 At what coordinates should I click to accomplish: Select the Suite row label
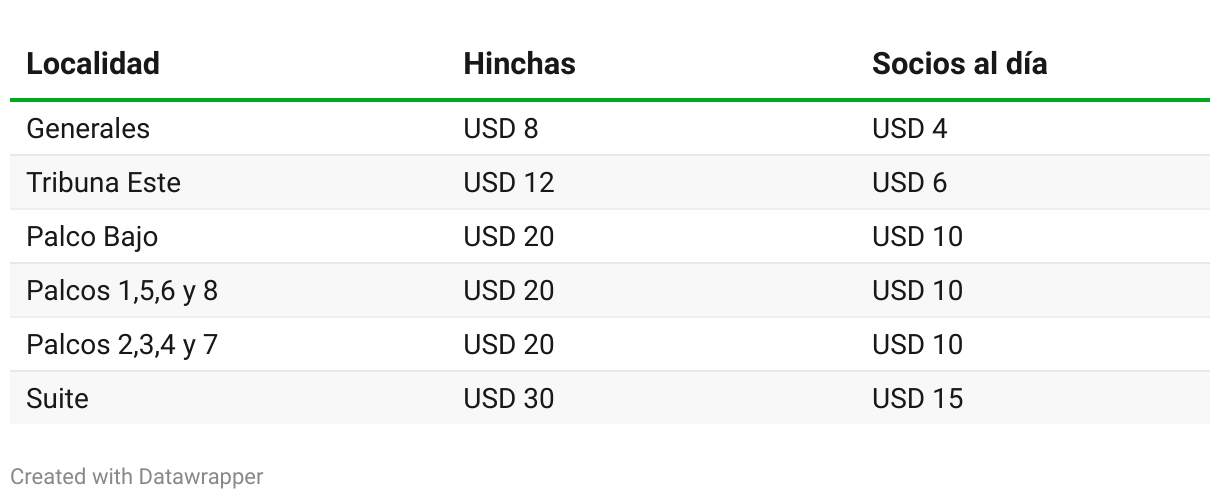(x=57, y=399)
